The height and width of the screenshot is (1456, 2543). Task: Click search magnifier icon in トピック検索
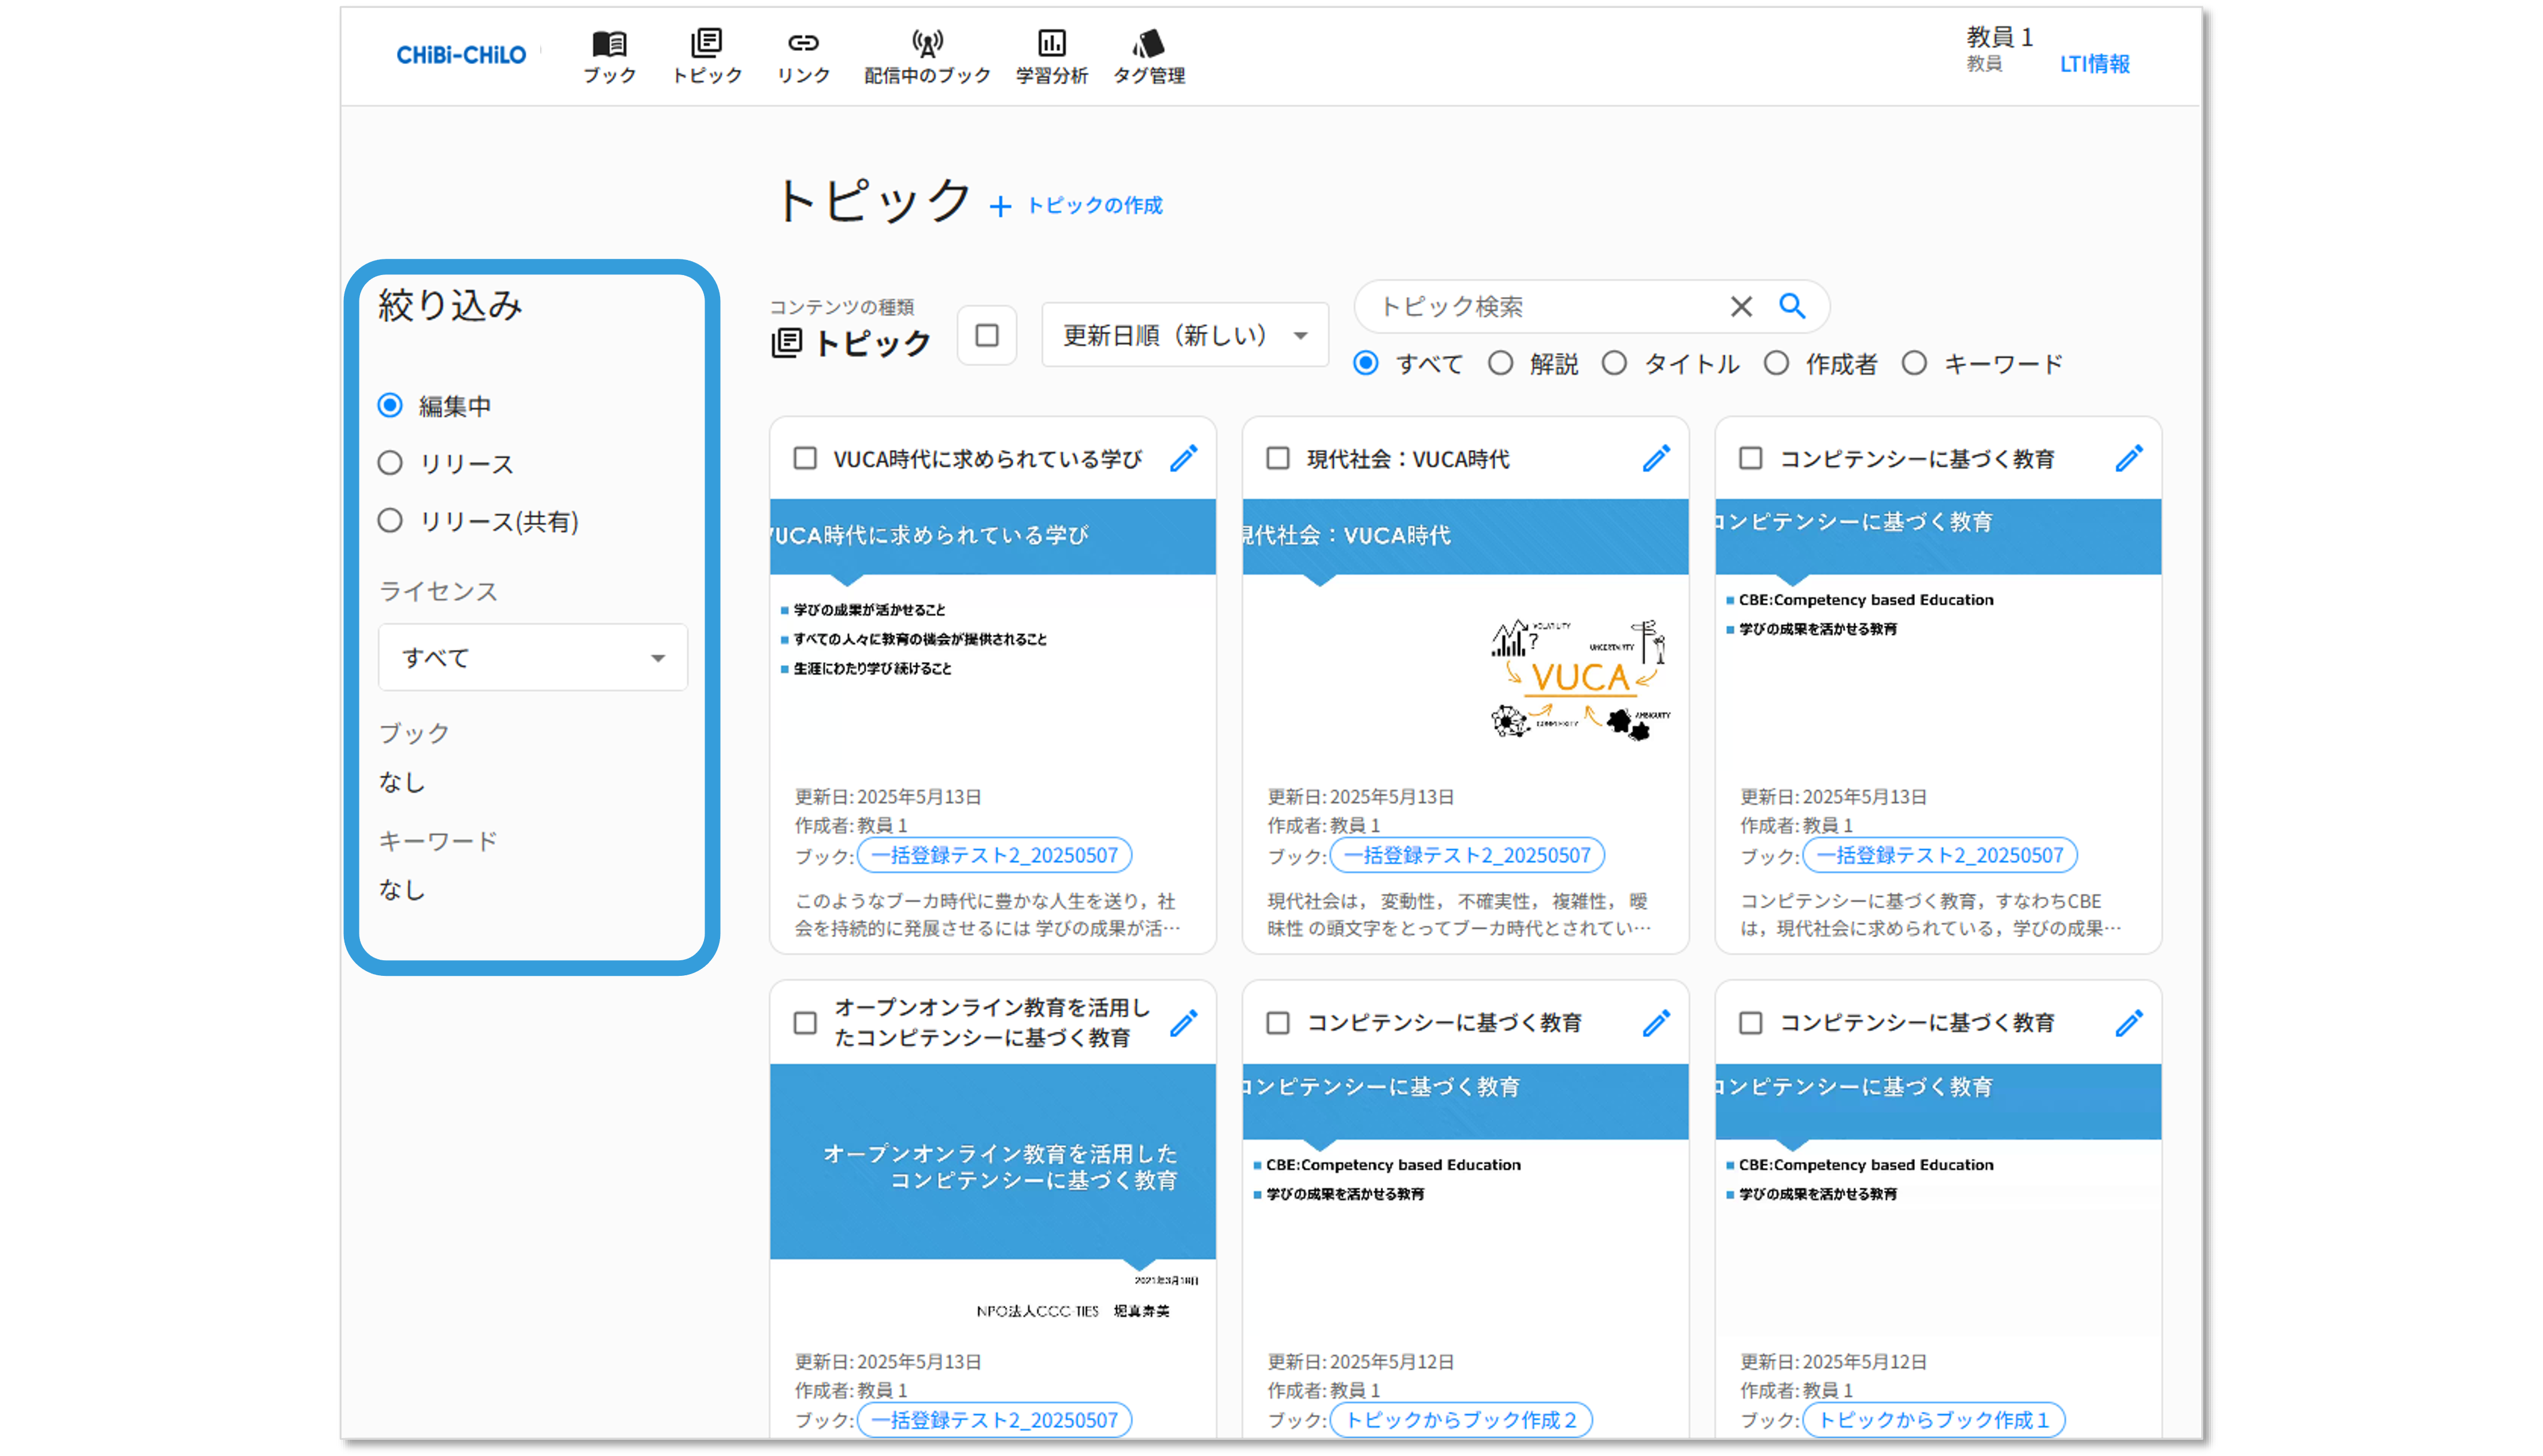[1792, 306]
